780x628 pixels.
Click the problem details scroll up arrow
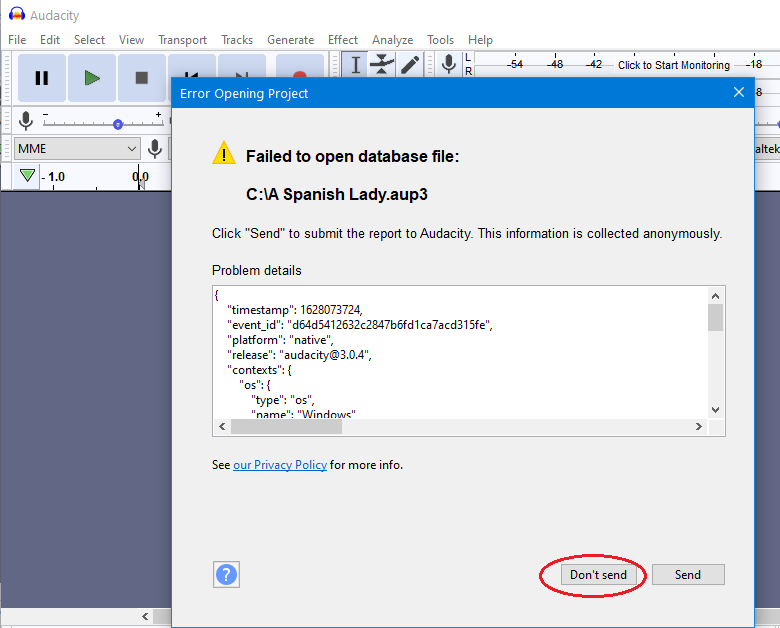[715, 296]
